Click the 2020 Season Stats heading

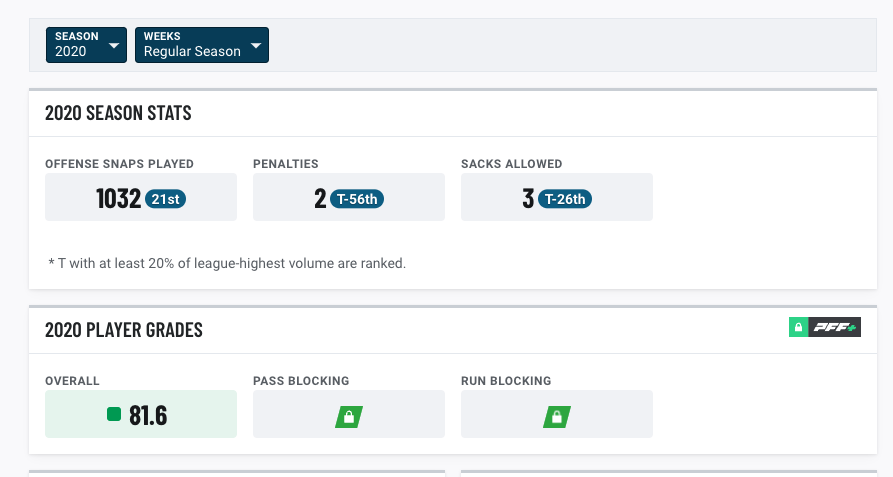click(x=118, y=113)
